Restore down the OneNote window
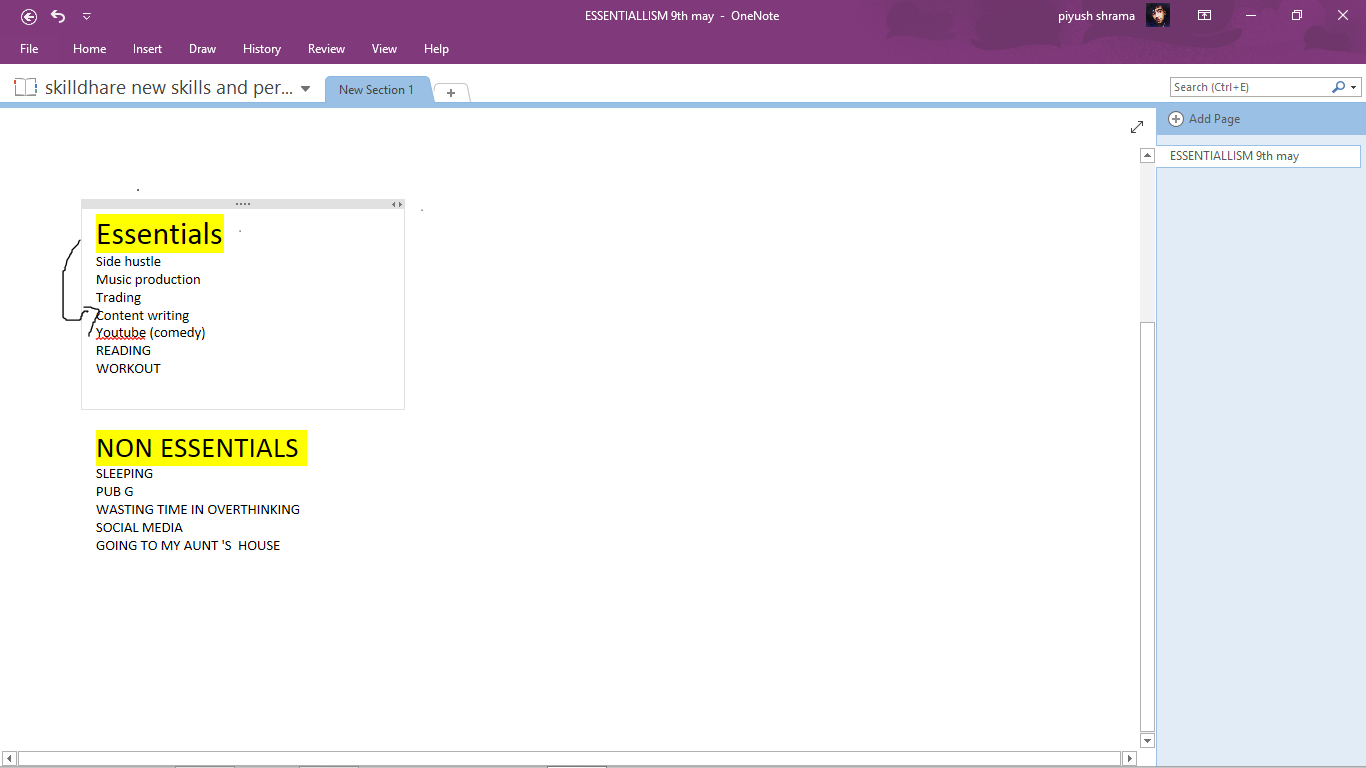 1296,16
